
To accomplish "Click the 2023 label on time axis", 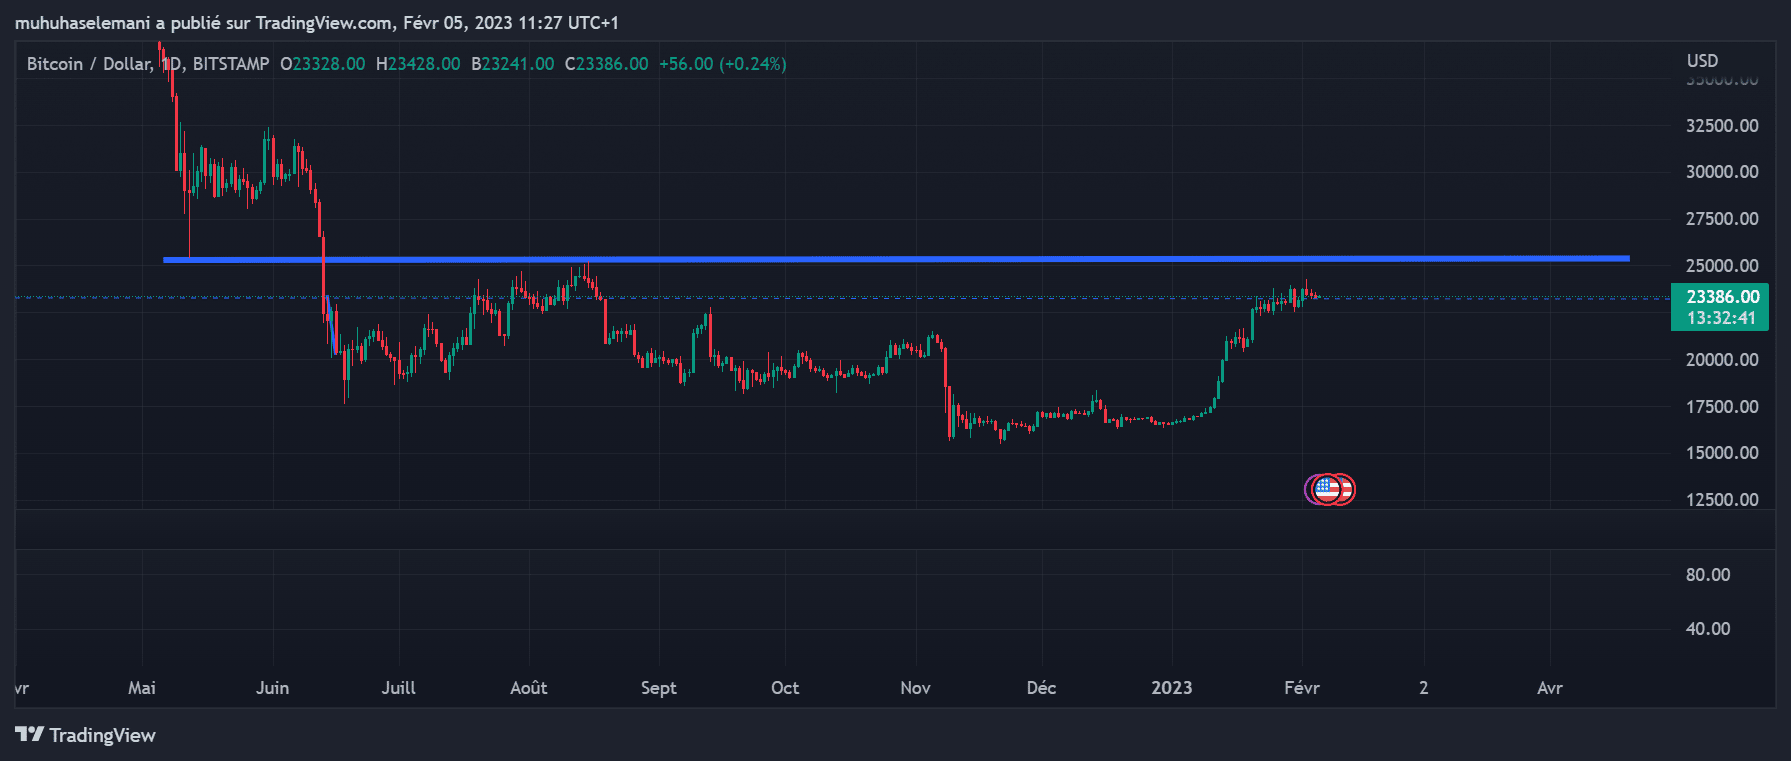I will (1172, 688).
